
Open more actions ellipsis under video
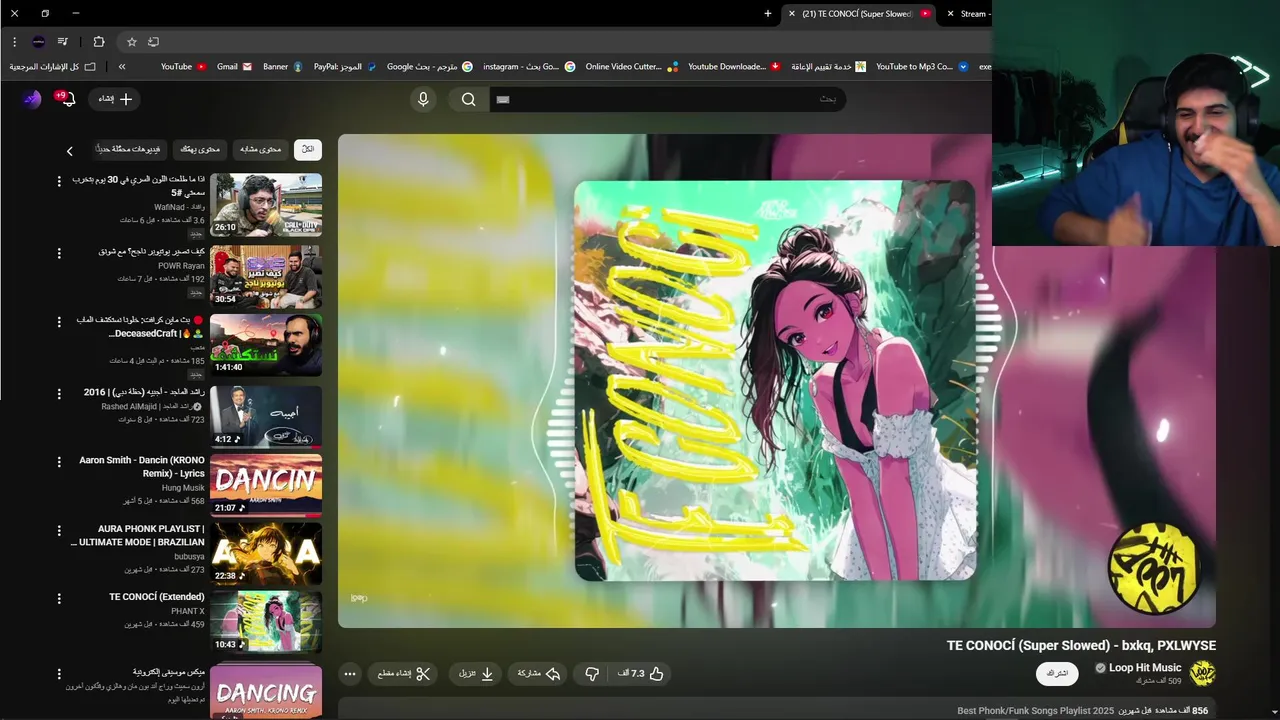(350, 674)
